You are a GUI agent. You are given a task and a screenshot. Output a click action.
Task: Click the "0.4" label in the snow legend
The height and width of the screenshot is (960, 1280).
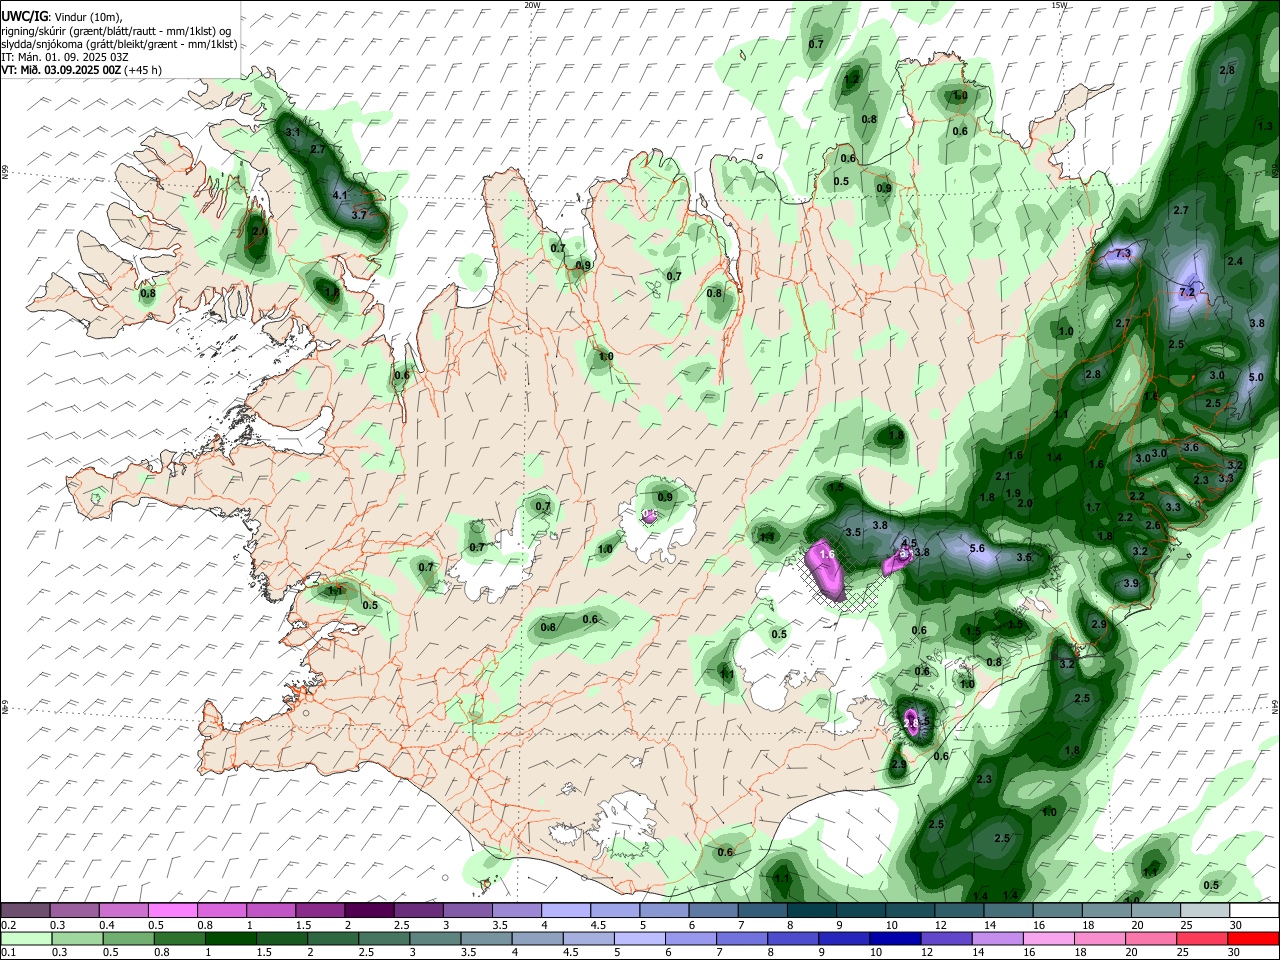107,926
